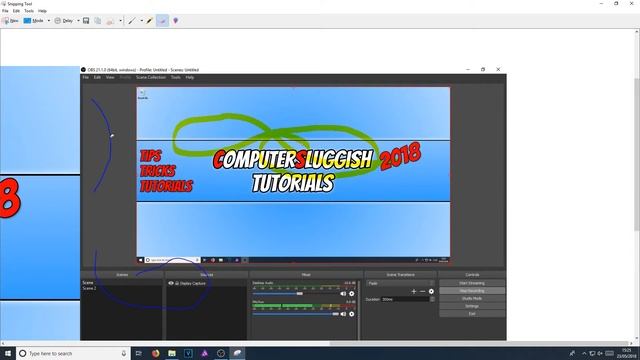Click the 'Type here to search' taskbar box
The image size is (640, 360).
point(73,353)
